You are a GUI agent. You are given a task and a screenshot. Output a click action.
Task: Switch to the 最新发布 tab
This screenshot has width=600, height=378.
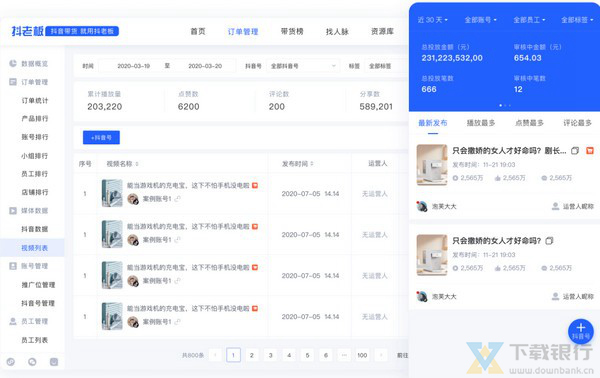tap(433, 123)
